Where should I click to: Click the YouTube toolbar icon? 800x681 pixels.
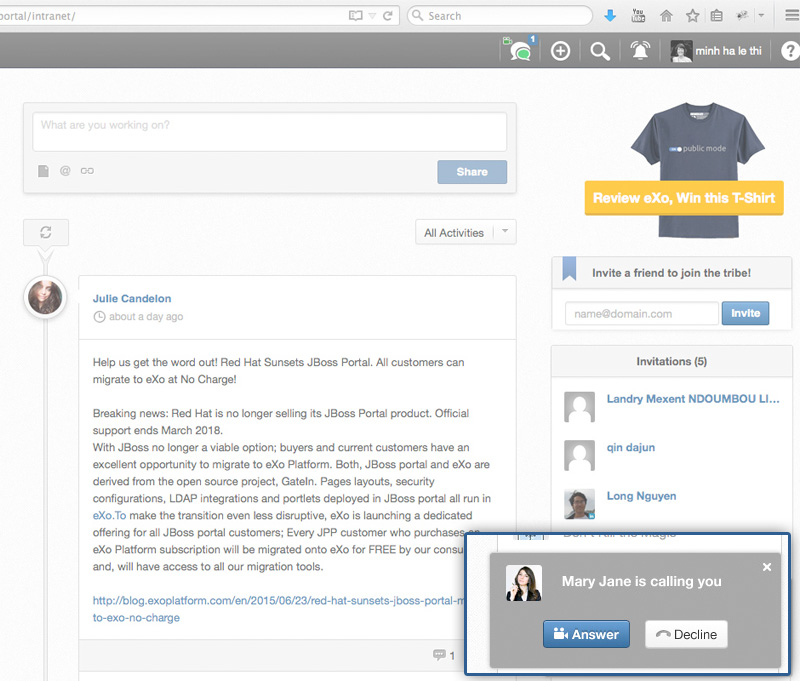tap(638, 15)
